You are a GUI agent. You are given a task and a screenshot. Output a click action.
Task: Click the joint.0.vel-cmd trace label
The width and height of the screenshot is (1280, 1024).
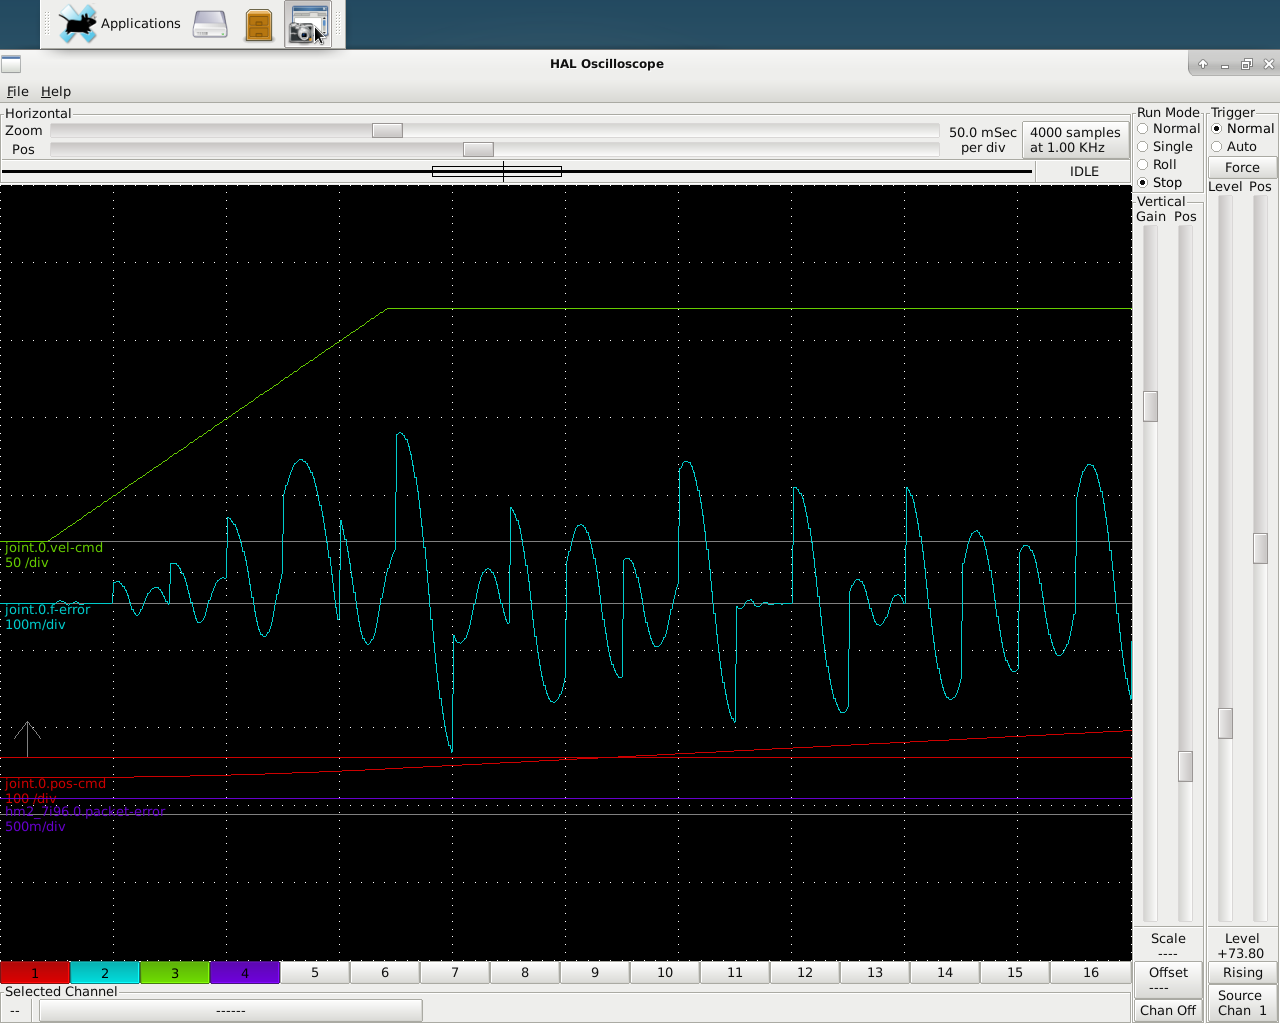click(54, 548)
